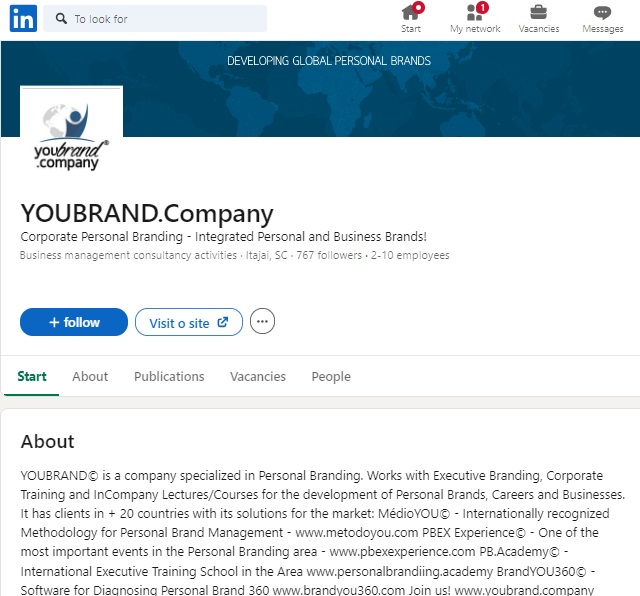The height and width of the screenshot is (596, 640).
Task: Click the 2-10 employees link
Action: pos(410,255)
